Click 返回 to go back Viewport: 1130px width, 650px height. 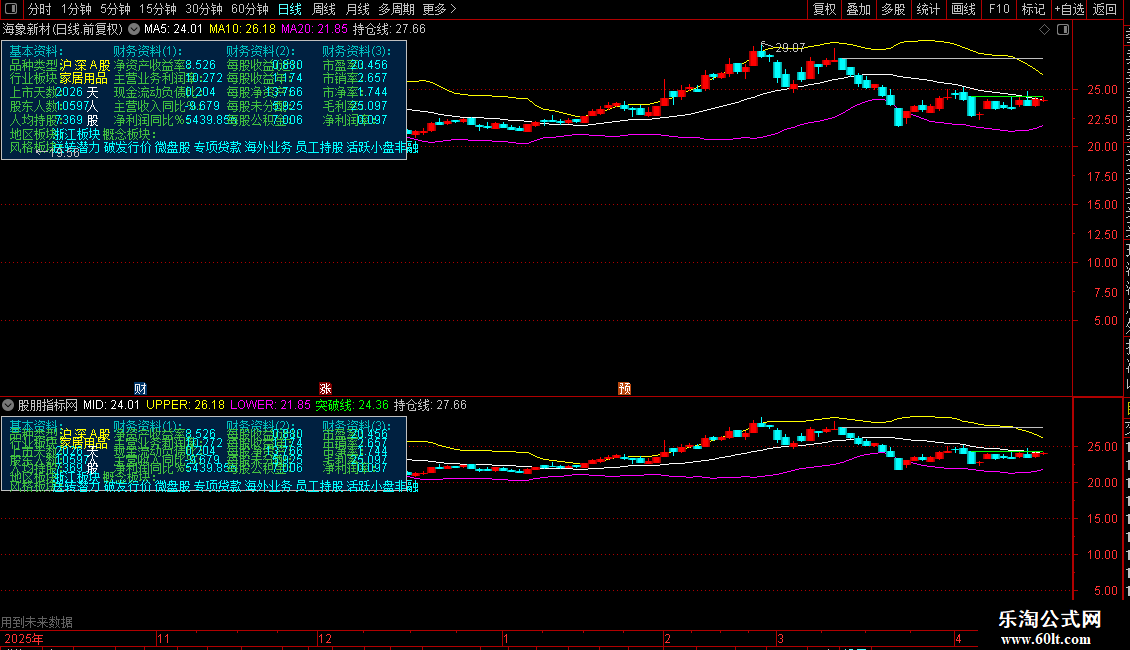1104,9
